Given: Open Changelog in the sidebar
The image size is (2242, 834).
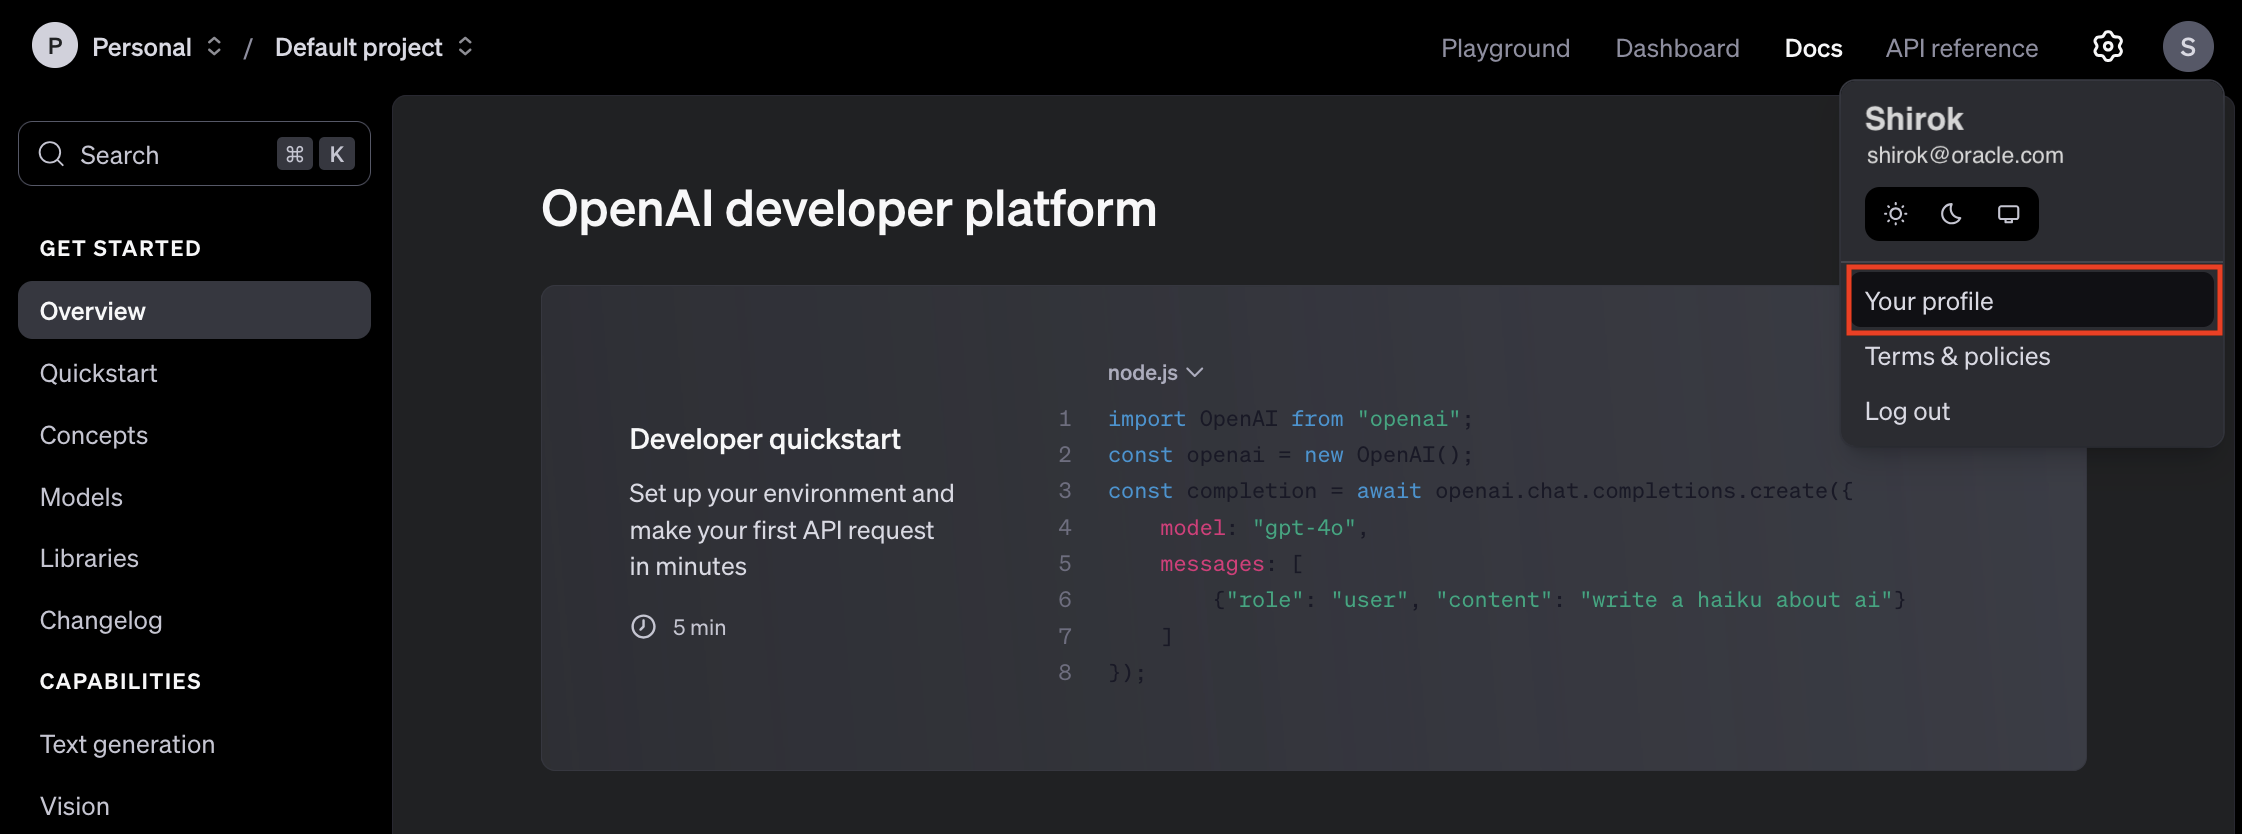Looking at the screenshot, I should point(101,620).
